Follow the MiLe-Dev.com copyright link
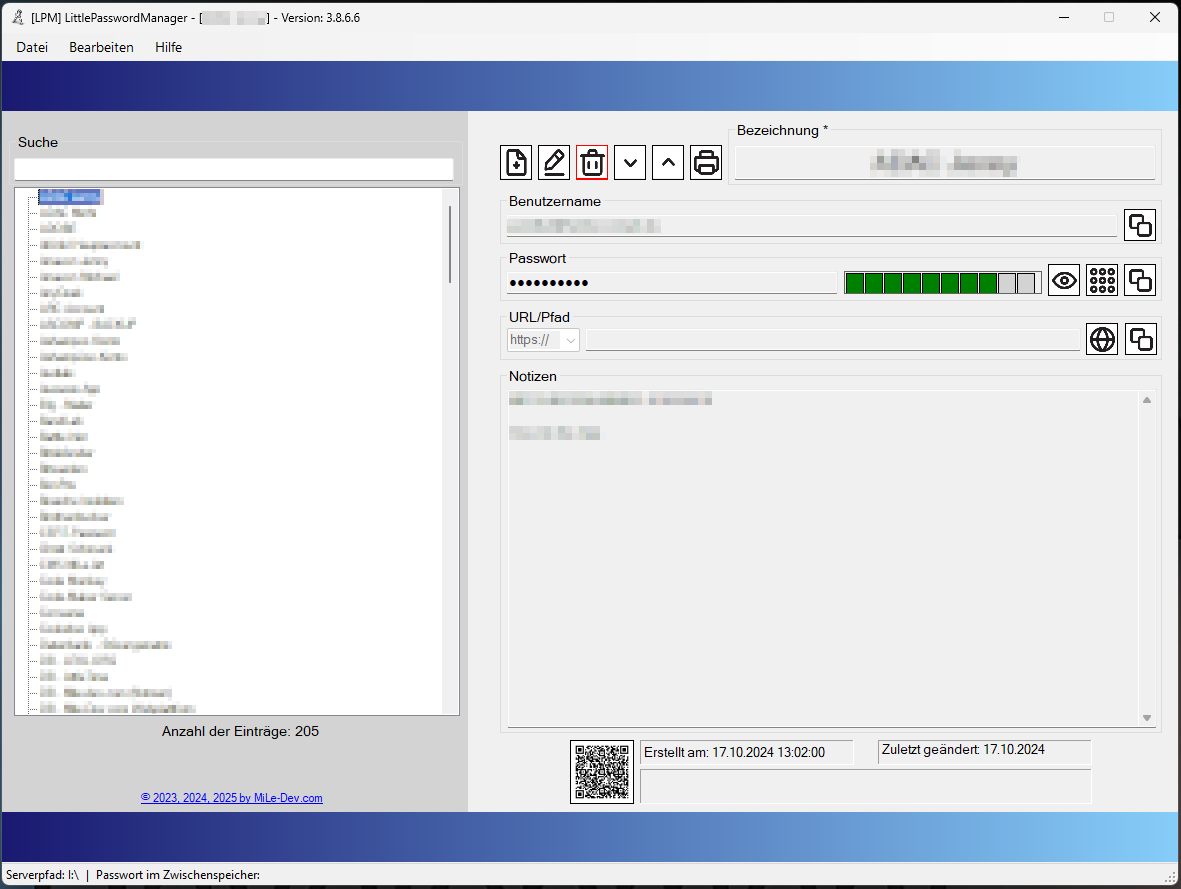The height and width of the screenshot is (889, 1181). [x=232, y=798]
